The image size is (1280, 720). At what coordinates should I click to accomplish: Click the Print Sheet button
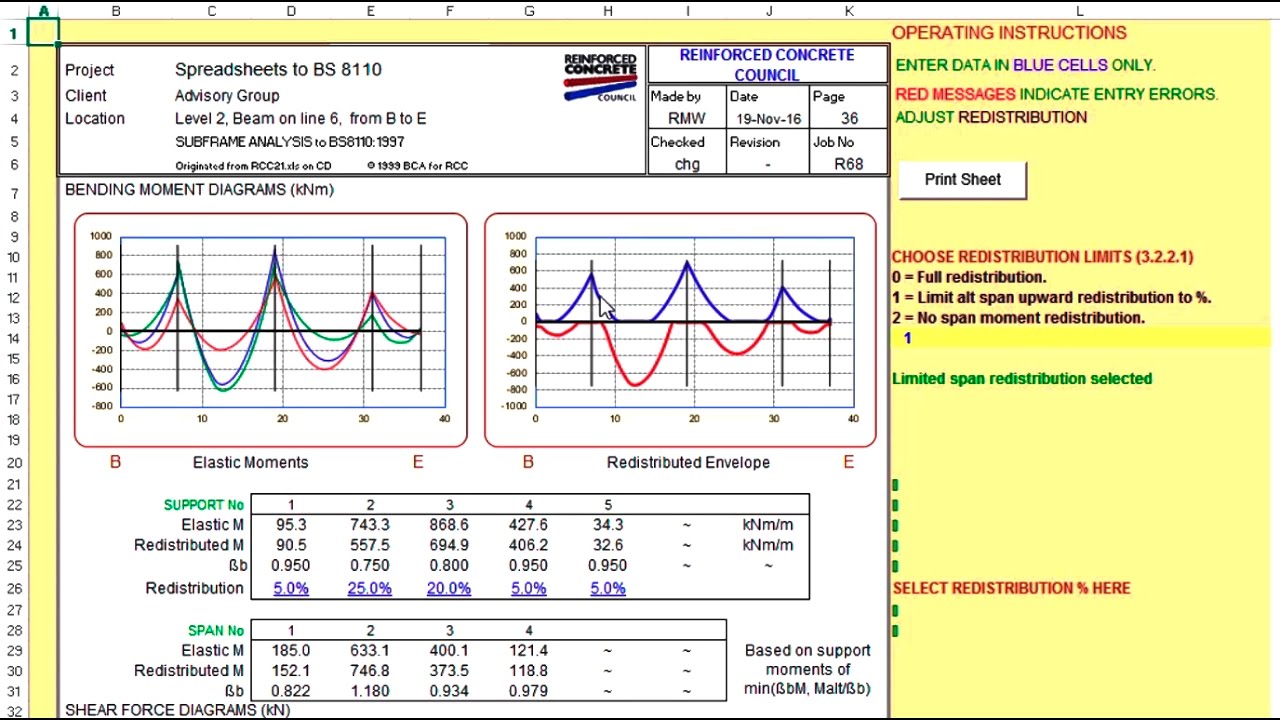(962, 180)
